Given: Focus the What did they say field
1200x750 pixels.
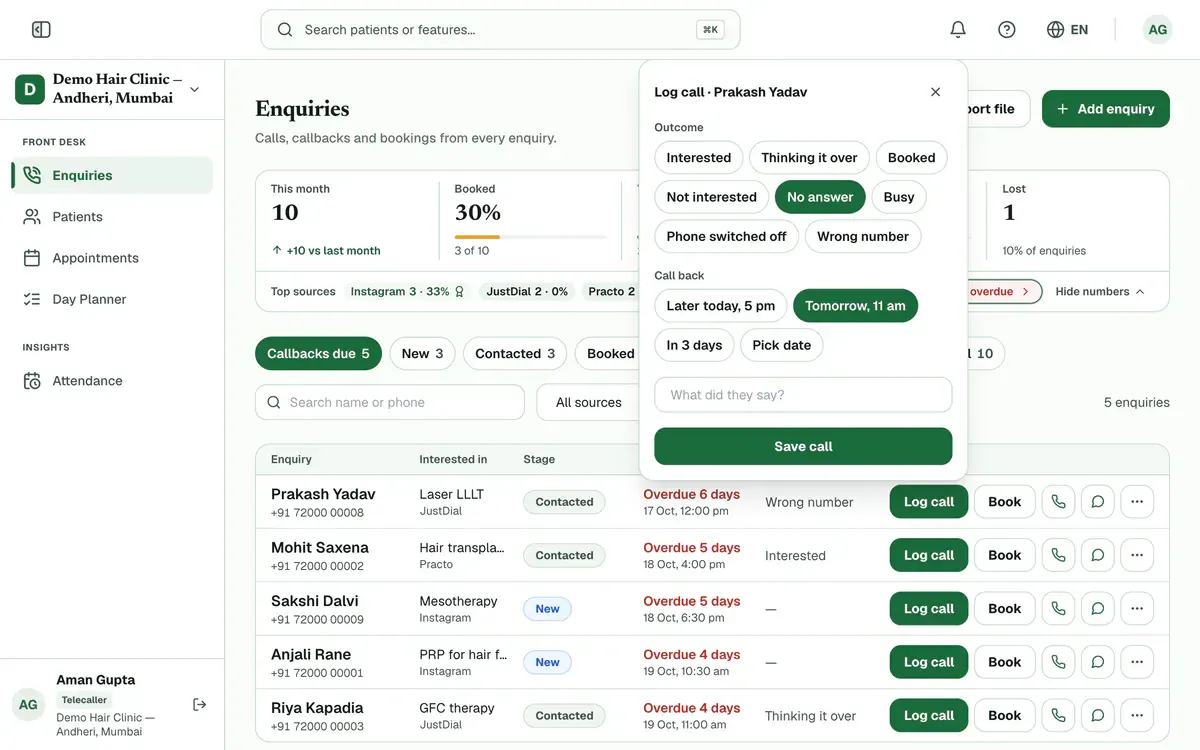Looking at the screenshot, I should [803, 395].
